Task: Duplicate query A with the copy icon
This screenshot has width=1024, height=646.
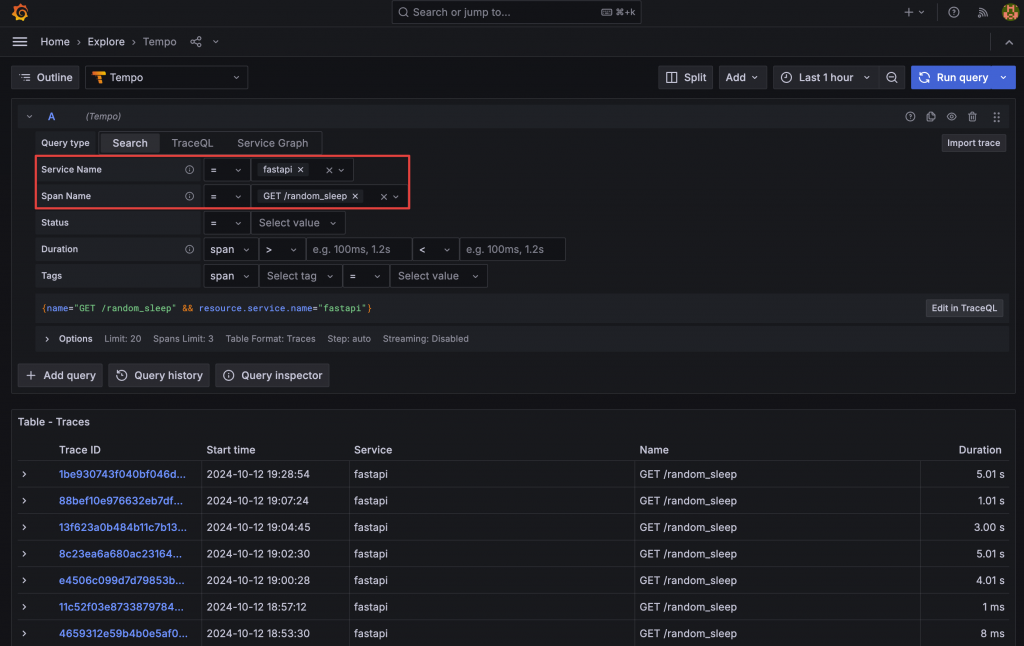Action: [x=931, y=116]
